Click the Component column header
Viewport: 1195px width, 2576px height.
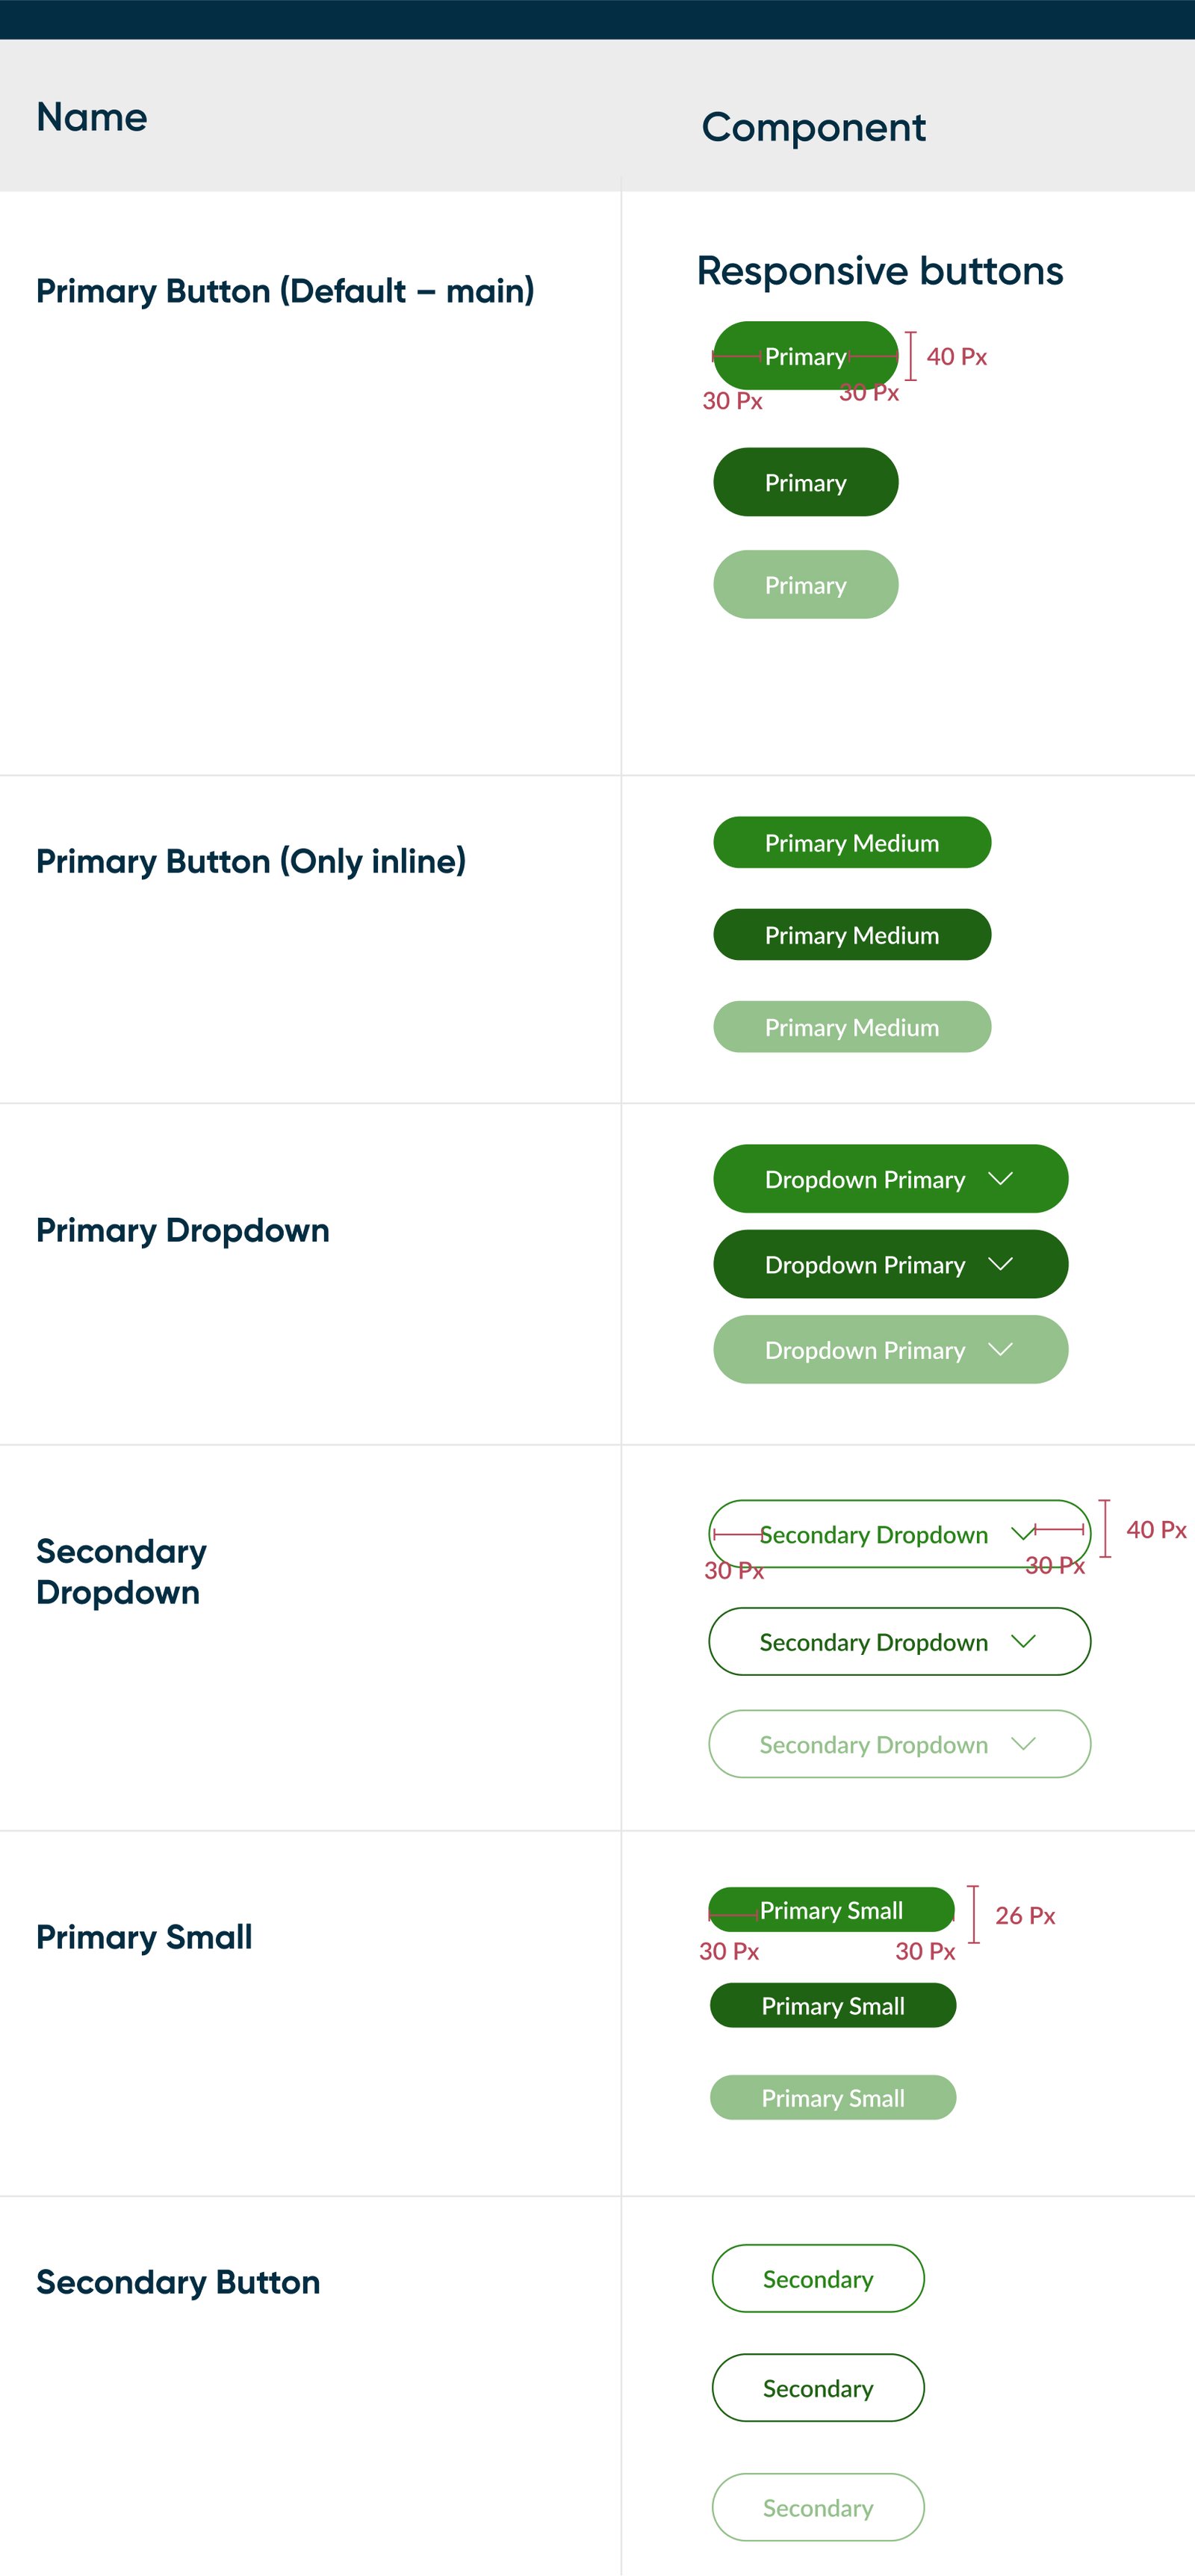click(x=813, y=128)
